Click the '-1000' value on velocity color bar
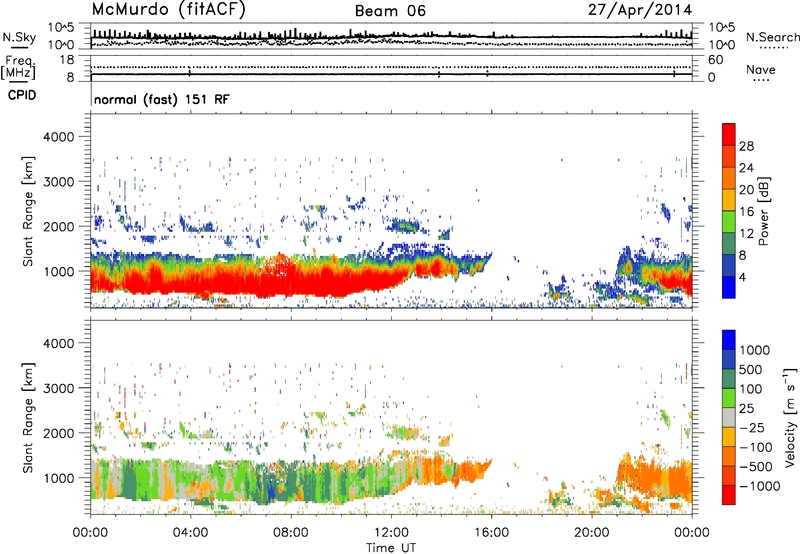 (x=760, y=486)
